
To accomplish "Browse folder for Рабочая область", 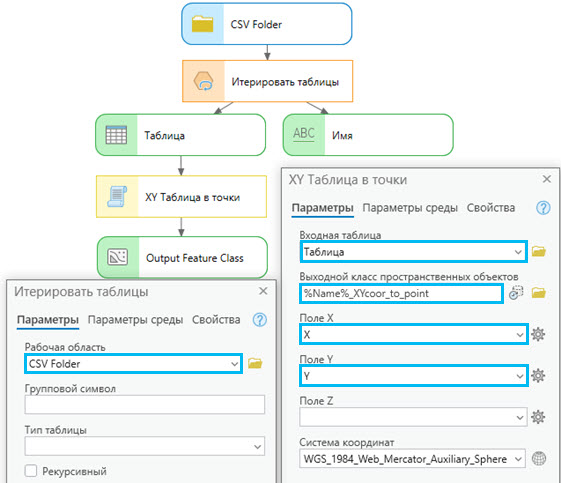I will 255,363.
